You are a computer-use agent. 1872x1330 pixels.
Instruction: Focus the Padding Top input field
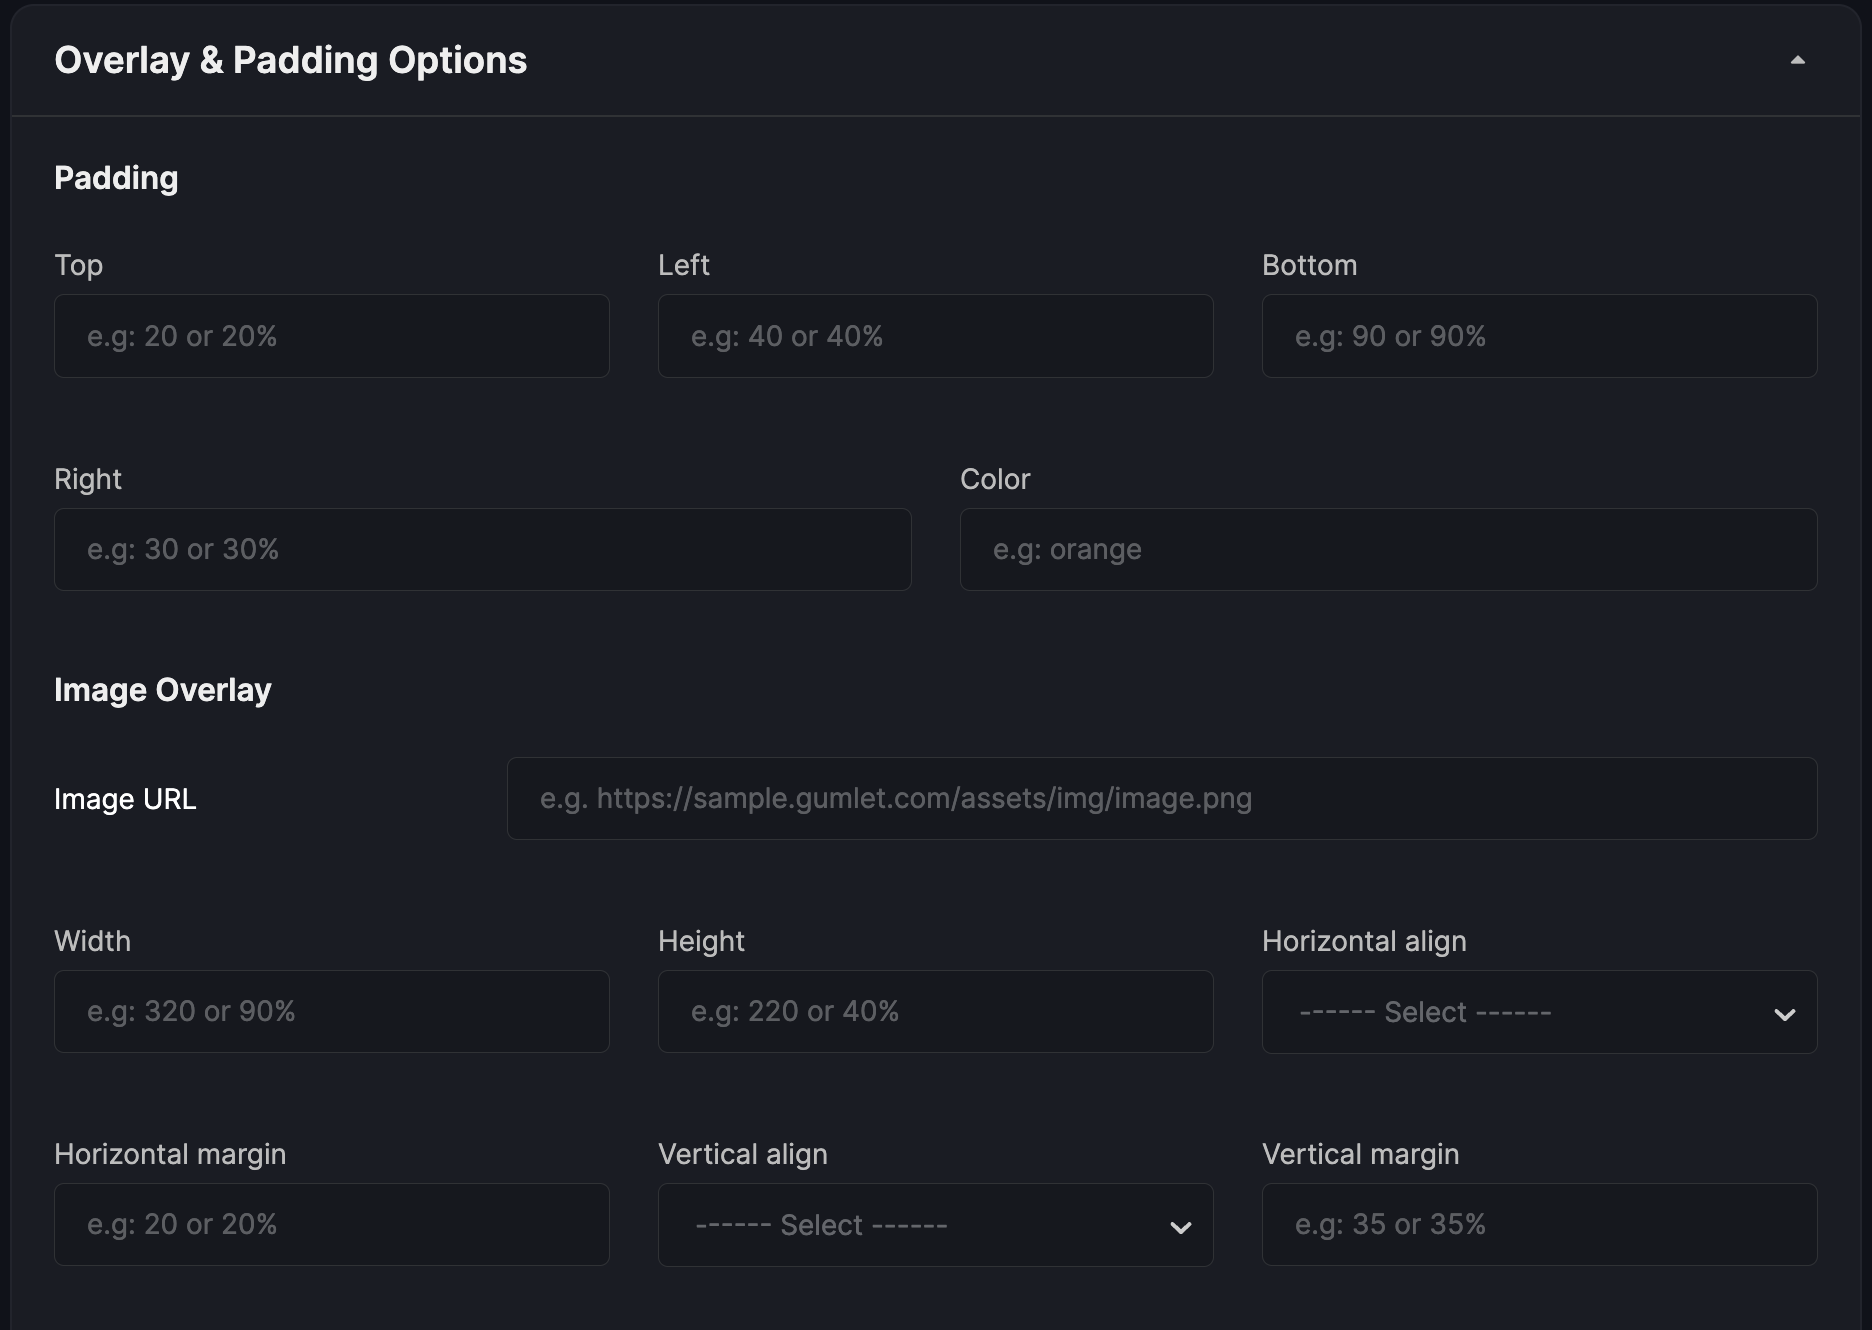pos(332,336)
